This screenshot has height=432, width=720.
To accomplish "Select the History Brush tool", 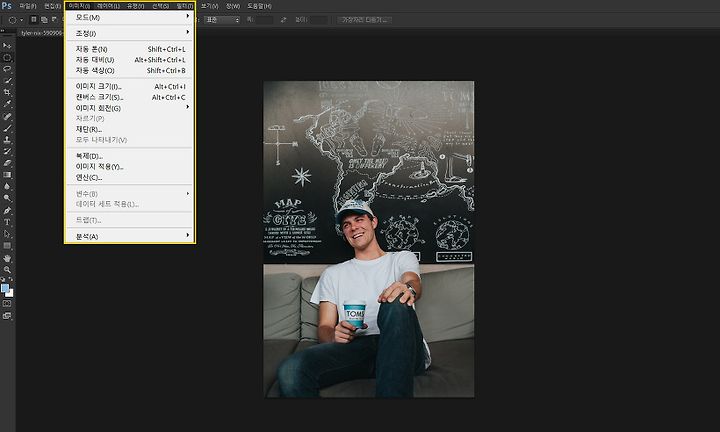I will 7,151.
